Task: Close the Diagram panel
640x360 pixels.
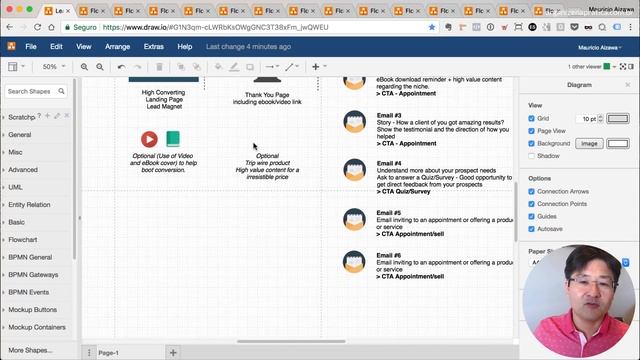Action: (x=628, y=85)
